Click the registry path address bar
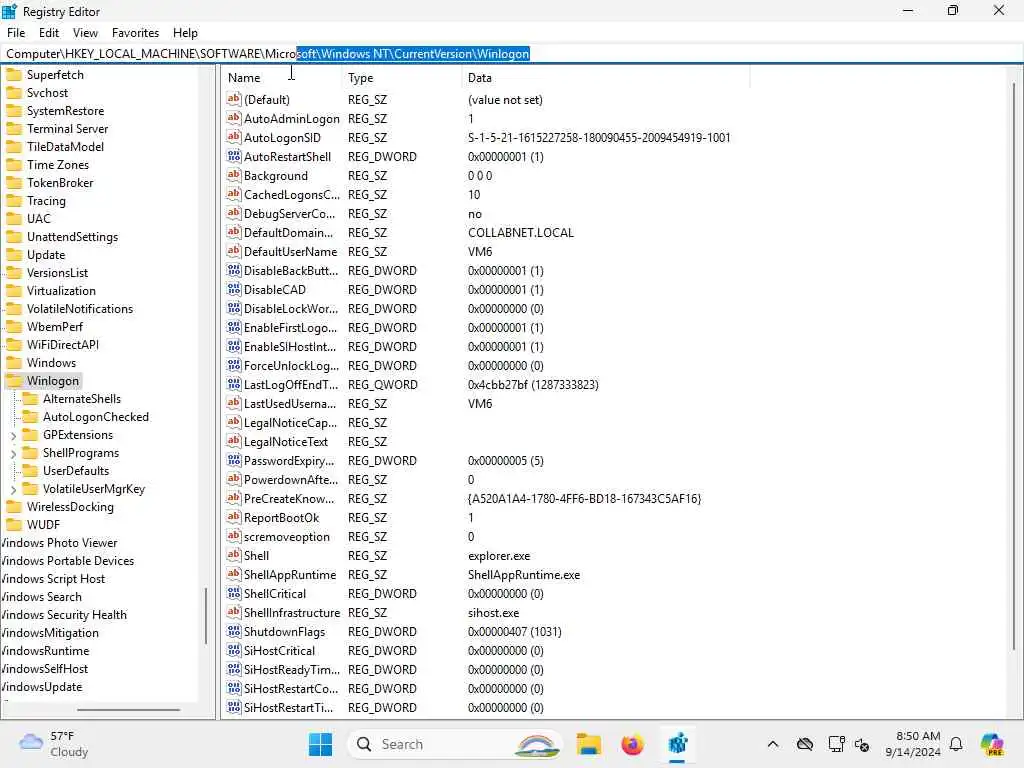 coord(512,54)
